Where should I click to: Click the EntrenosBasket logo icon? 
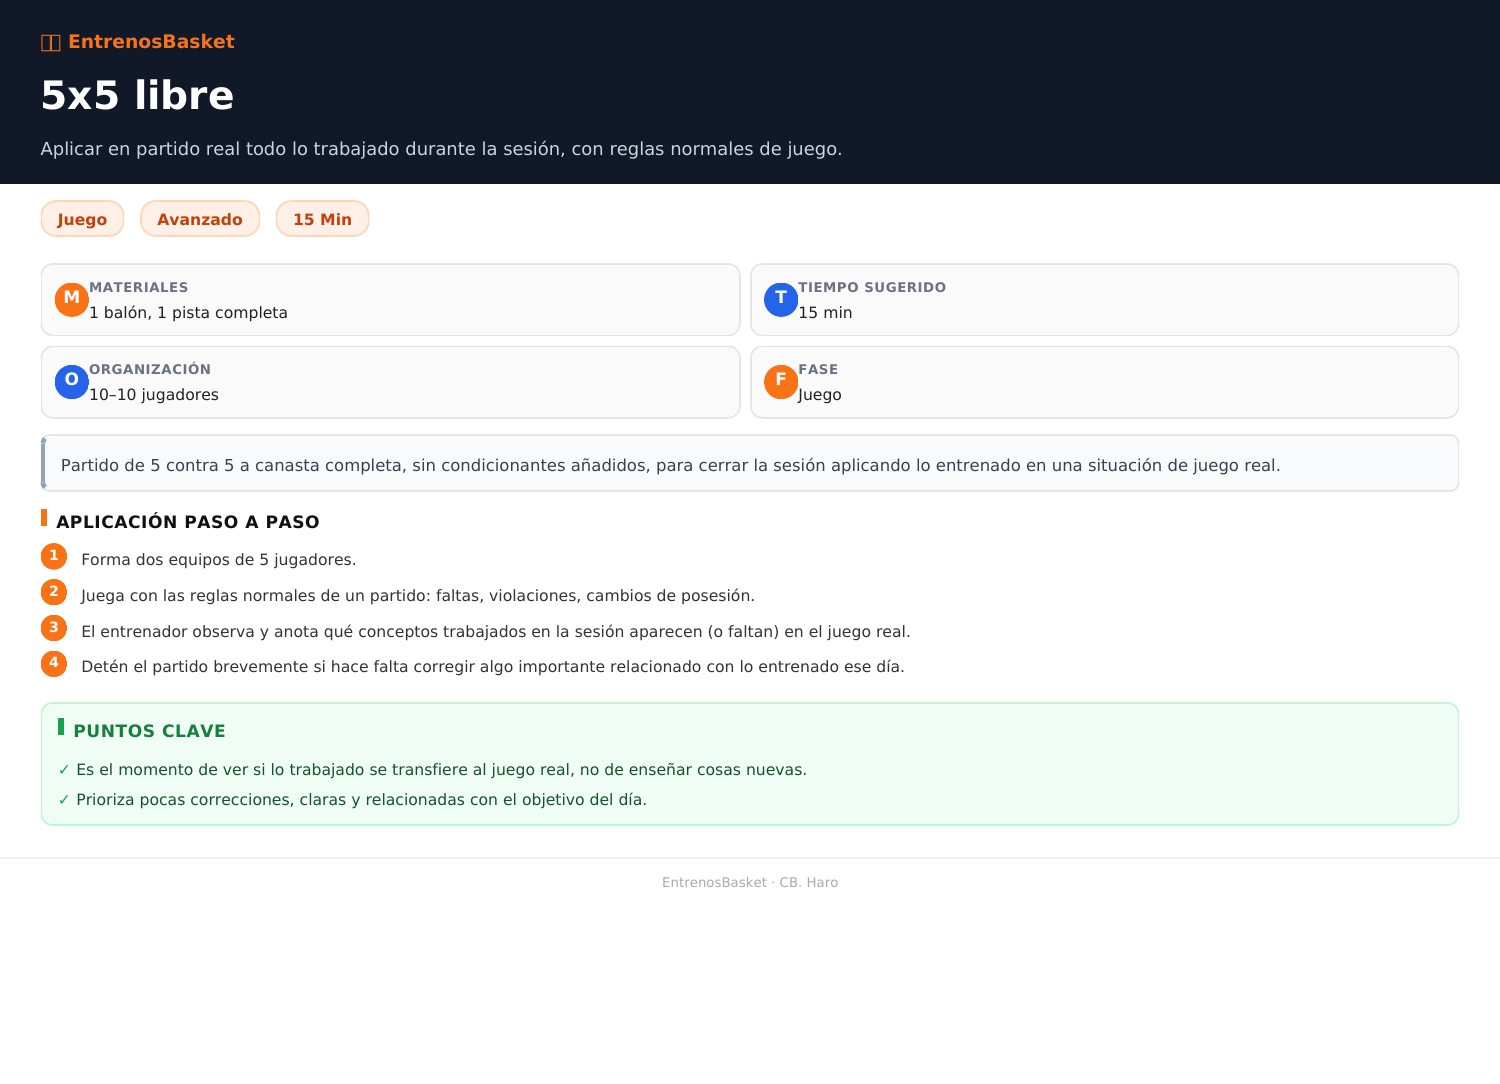pos(51,42)
